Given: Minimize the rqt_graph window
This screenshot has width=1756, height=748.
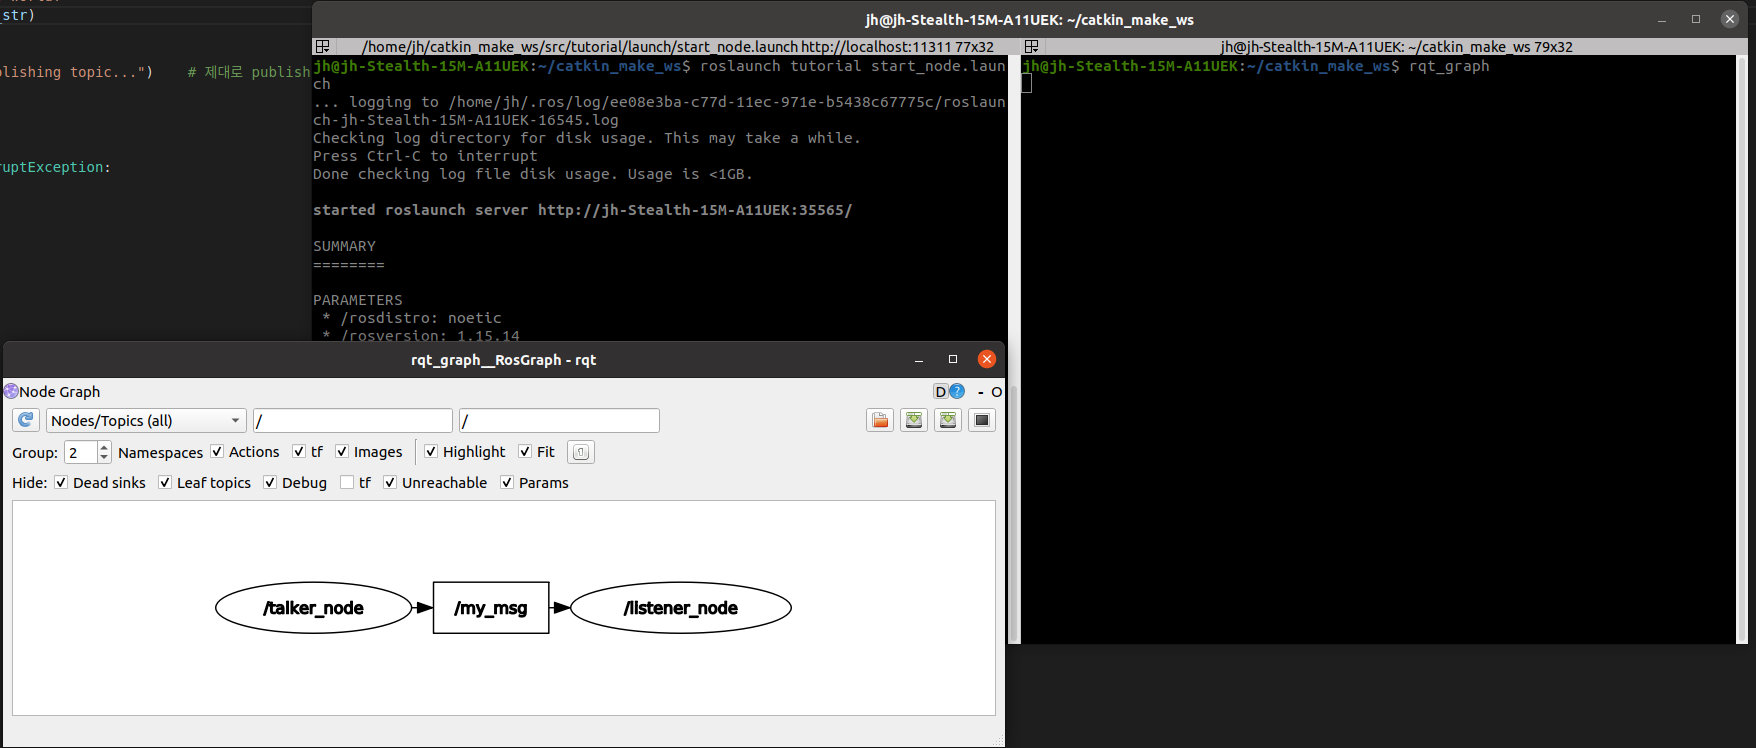Looking at the screenshot, I should pyautogui.click(x=919, y=360).
